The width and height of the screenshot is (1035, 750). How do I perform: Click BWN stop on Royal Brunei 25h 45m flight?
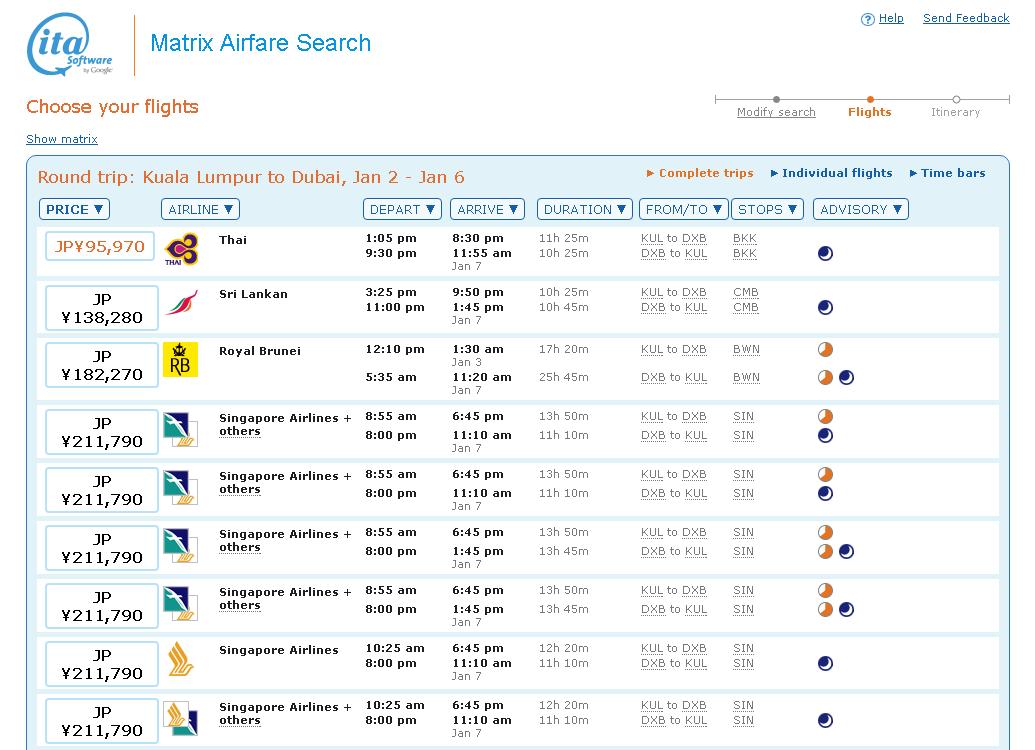click(x=746, y=378)
